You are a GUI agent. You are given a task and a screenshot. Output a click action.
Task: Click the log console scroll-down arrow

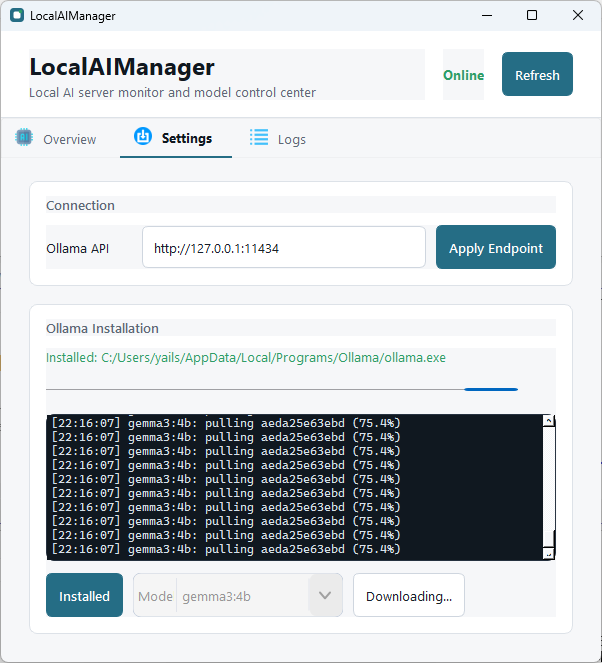pyautogui.click(x=549, y=553)
